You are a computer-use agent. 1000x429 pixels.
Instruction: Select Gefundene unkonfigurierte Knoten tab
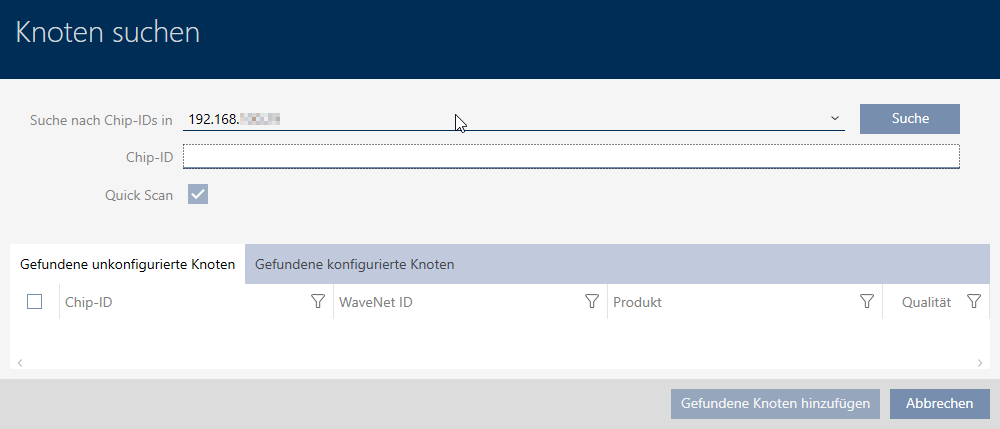(x=127, y=265)
